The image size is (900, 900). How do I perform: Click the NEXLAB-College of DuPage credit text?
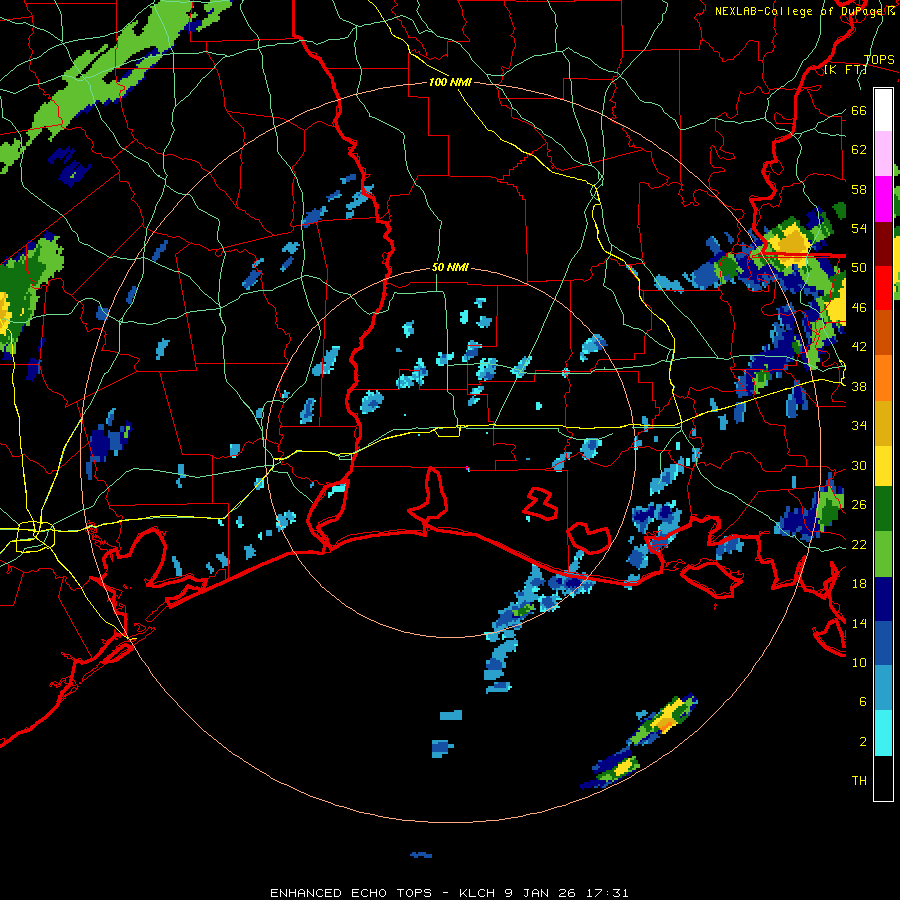pyautogui.click(x=804, y=11)
